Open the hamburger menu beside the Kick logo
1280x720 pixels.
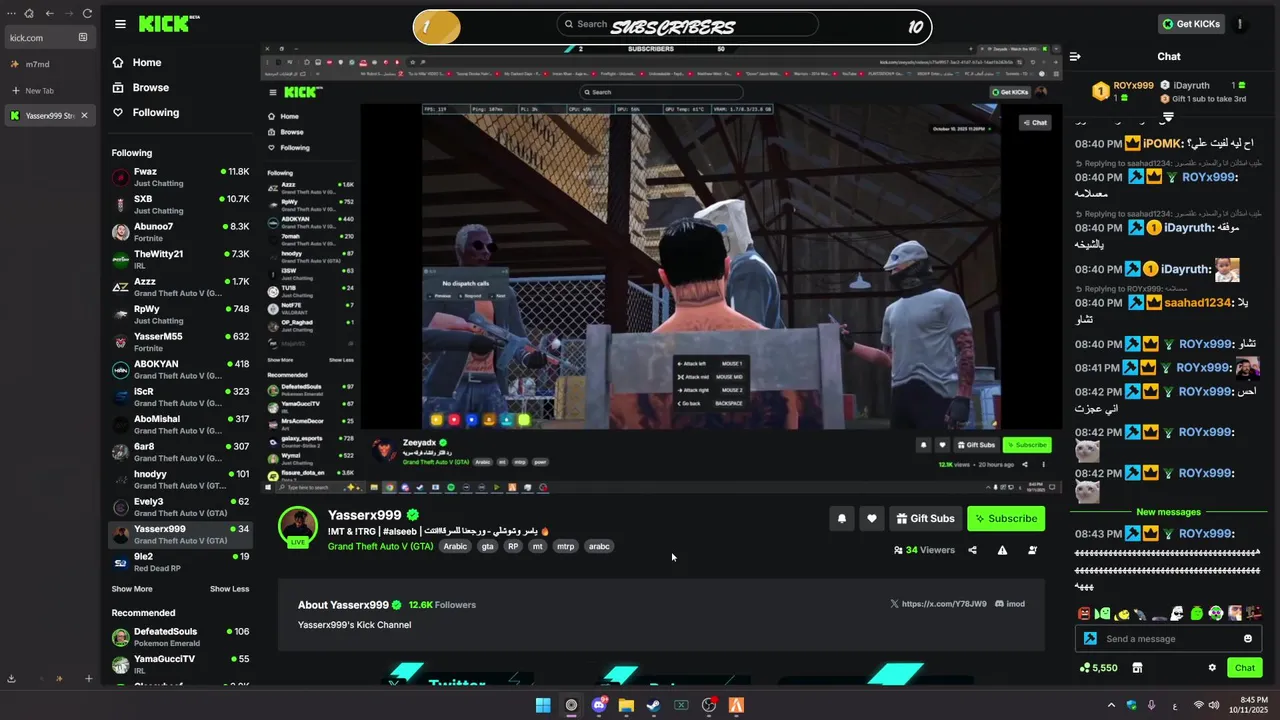pos(120,24)
